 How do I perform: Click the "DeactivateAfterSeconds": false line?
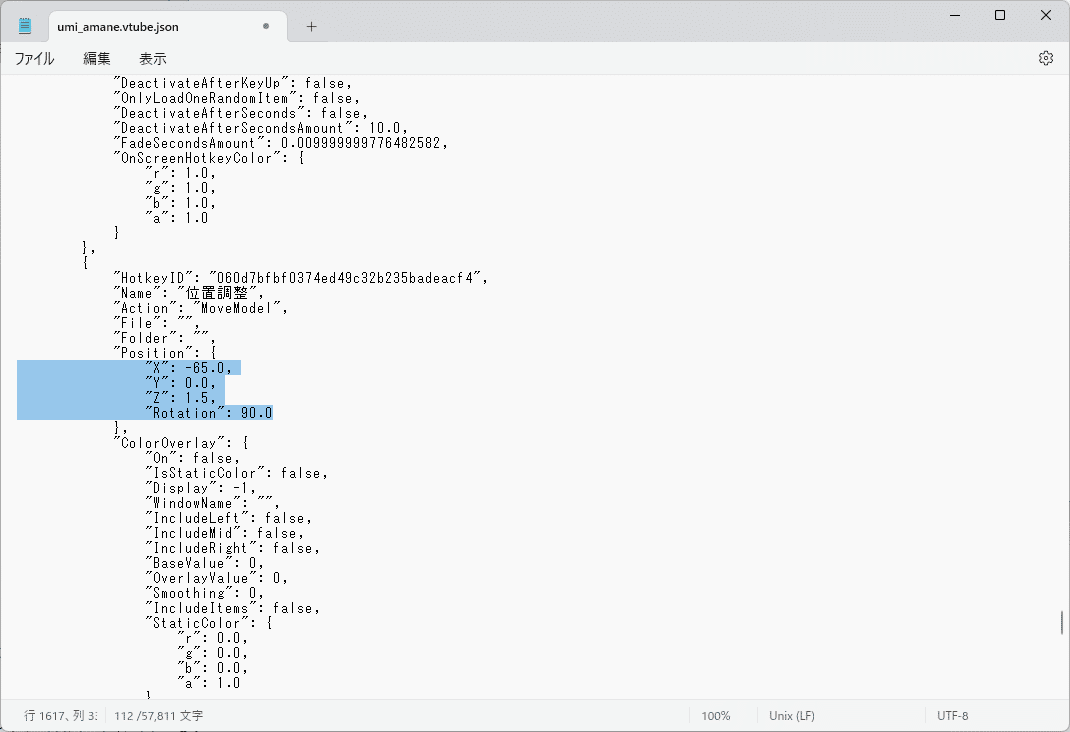[x=241, y=113]
